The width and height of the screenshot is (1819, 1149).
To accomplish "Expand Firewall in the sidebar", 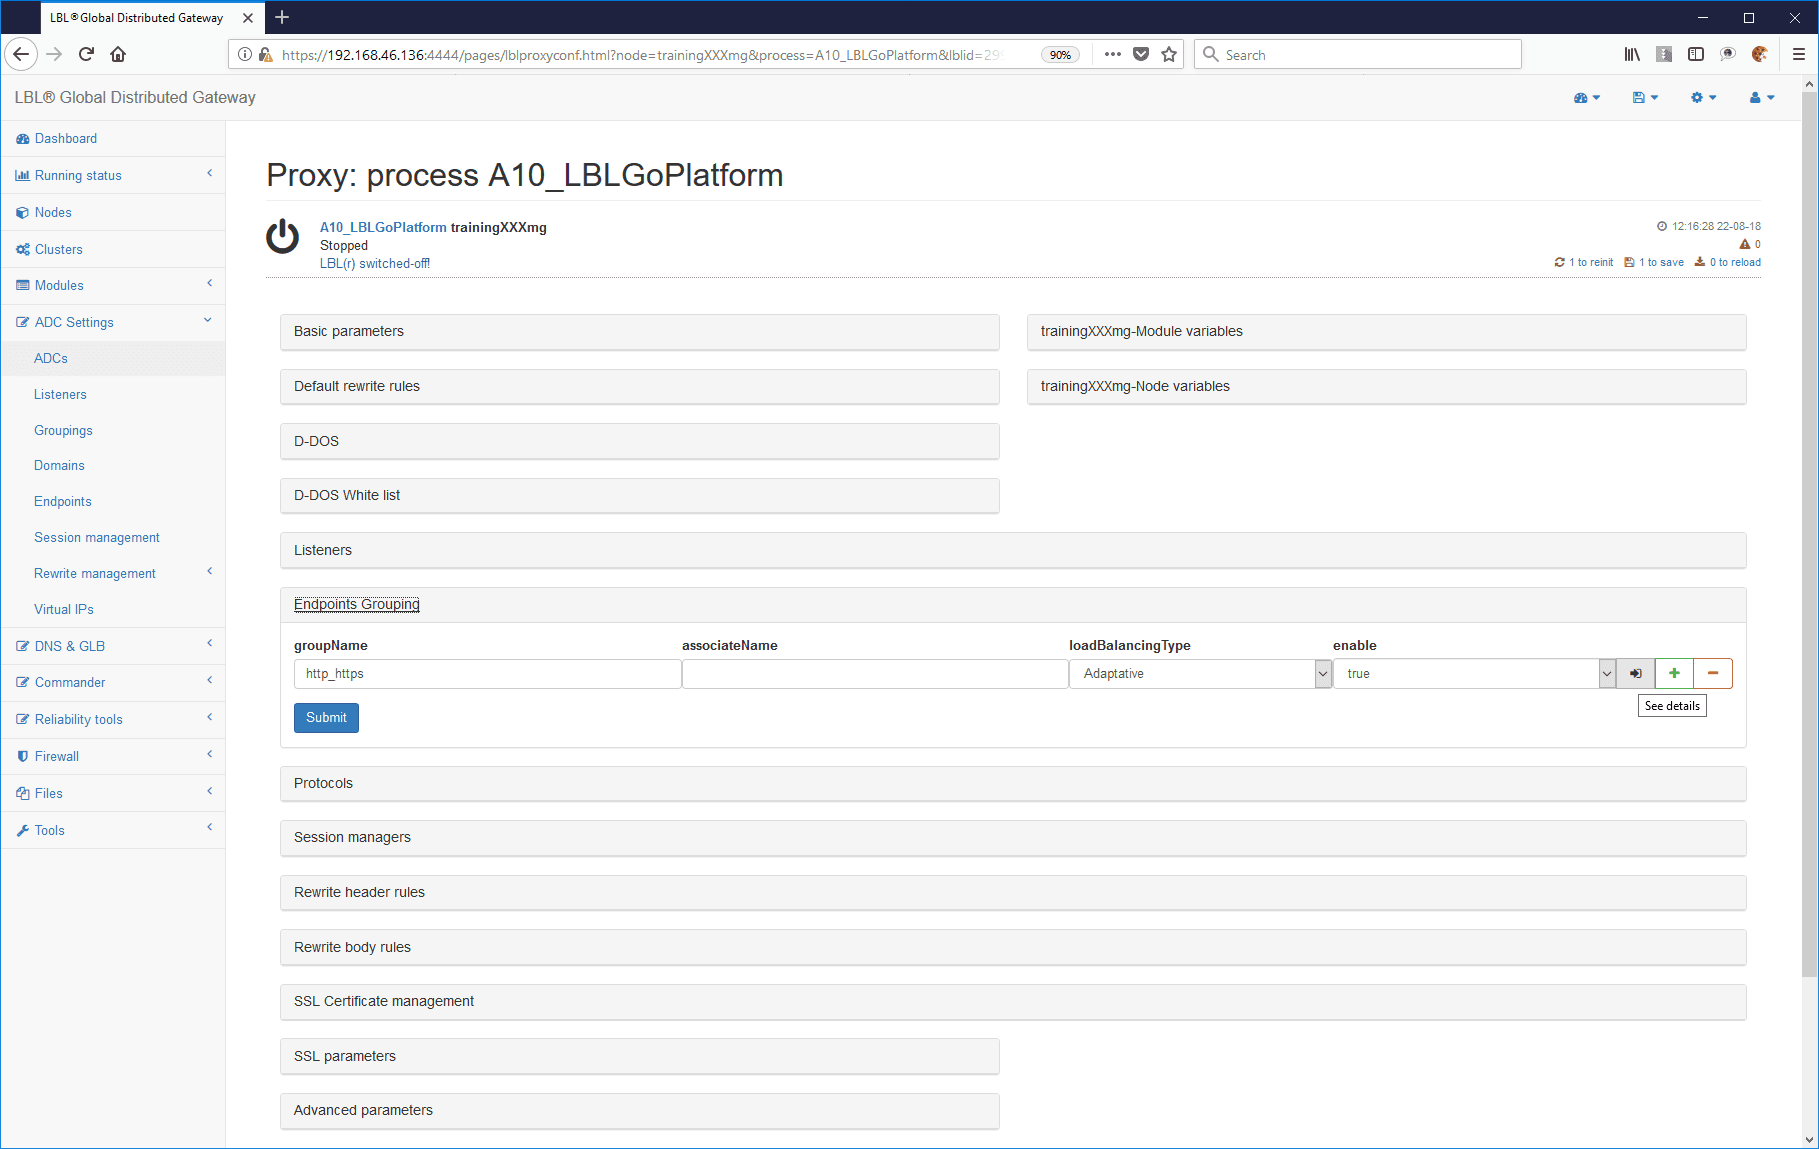I will point(113,757).
